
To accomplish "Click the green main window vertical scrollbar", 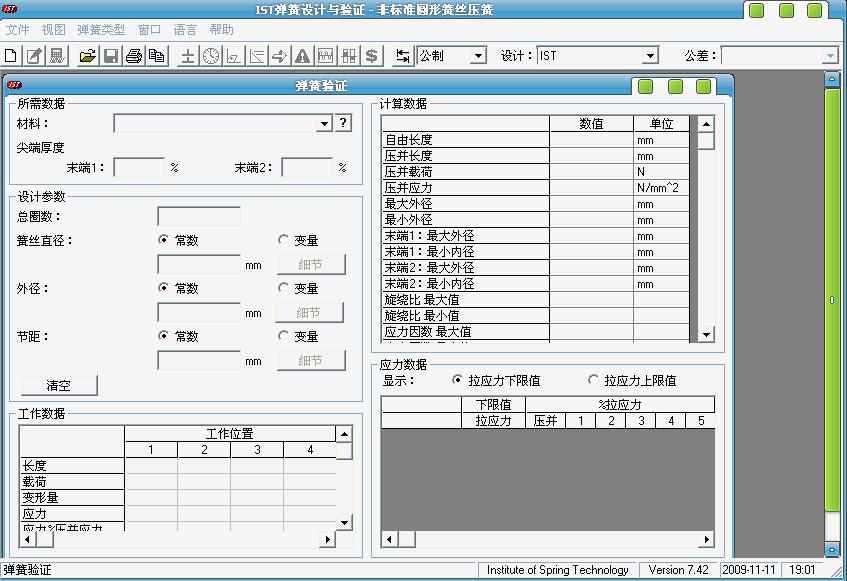I will pos(832,300).
